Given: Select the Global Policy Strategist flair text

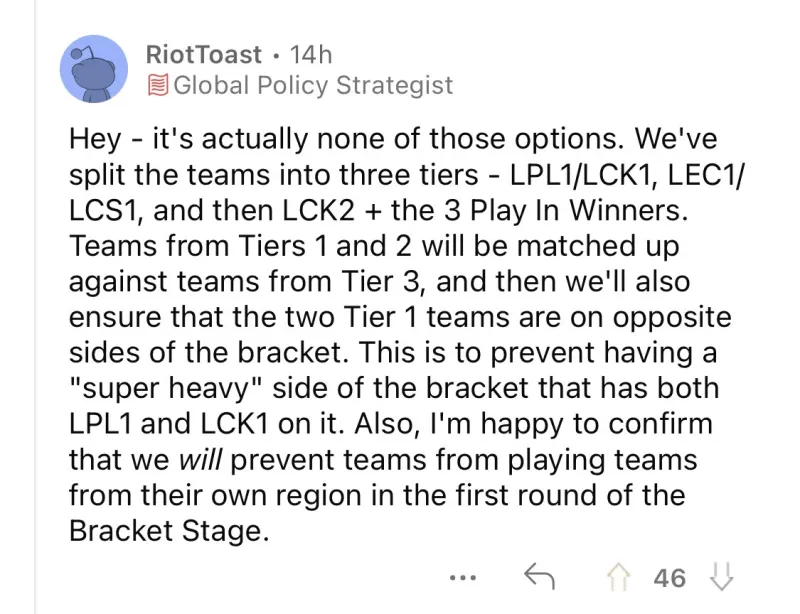Looking at the screenshot, I should (313, 85).
